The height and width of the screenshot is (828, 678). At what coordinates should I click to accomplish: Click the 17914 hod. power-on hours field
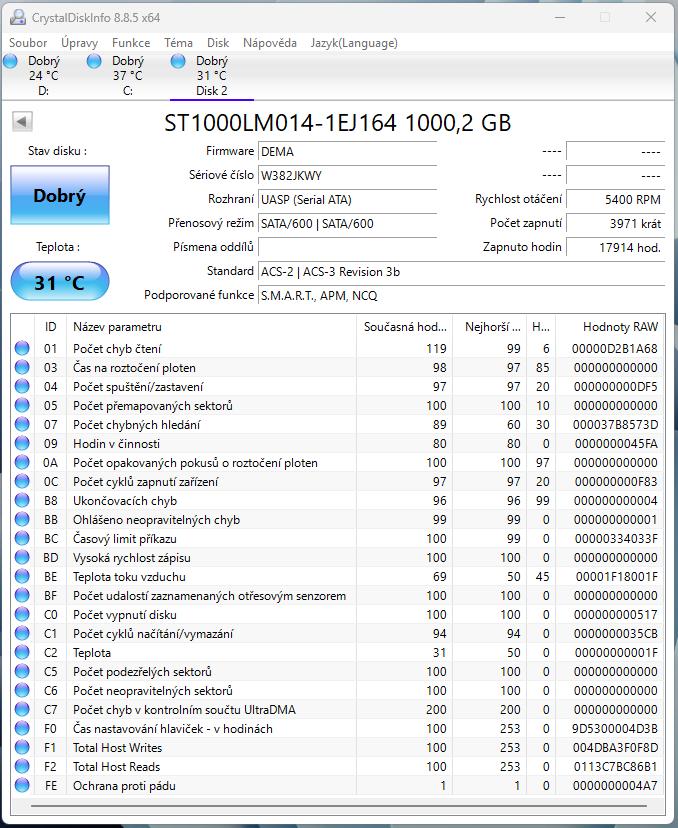point(615,247)
